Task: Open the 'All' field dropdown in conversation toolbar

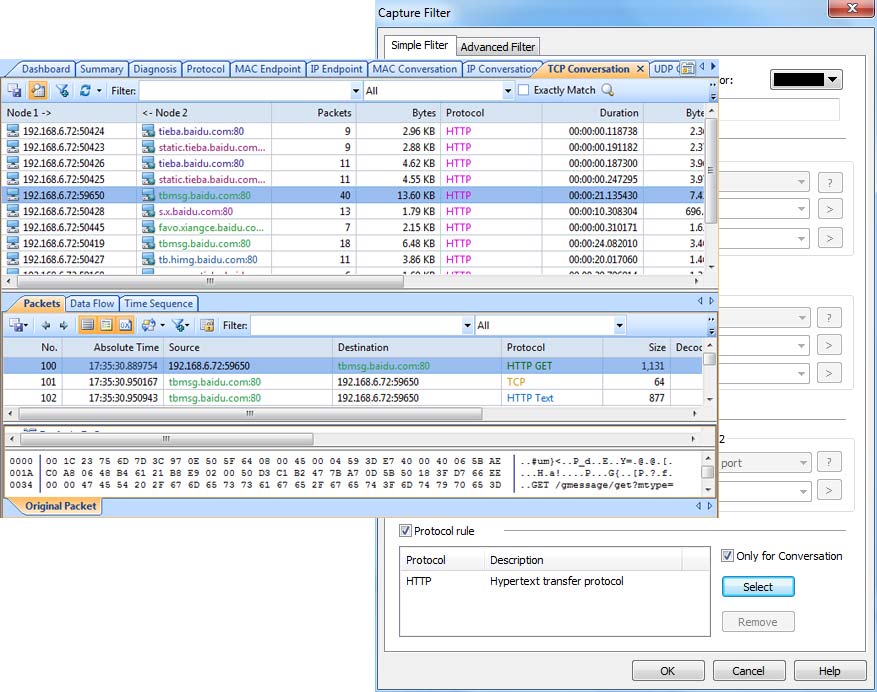Action: 508,91
